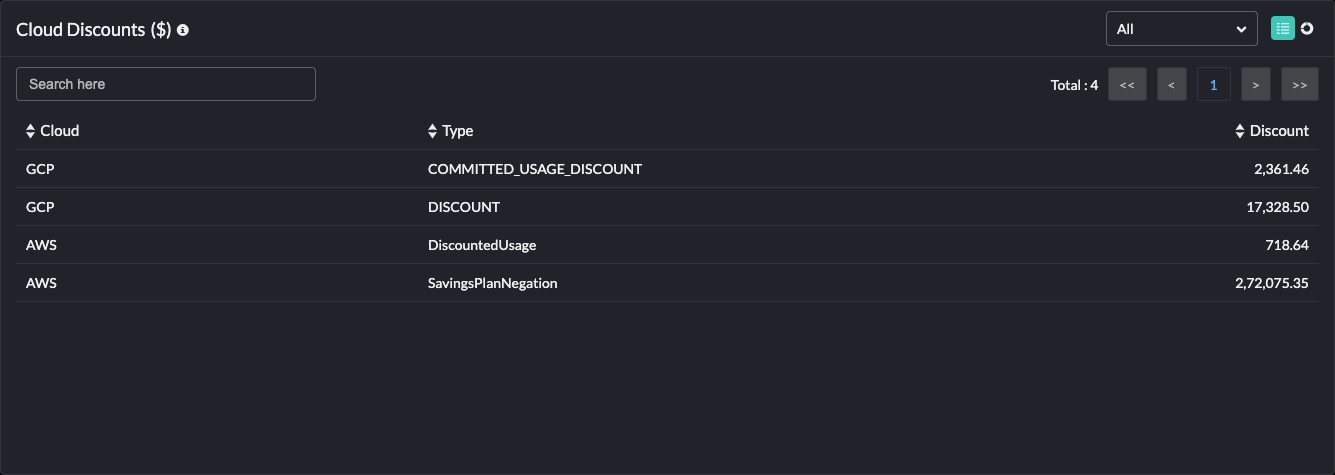
Task: Click the info icon beside Cloud Discounts
Action: coord(183,30)
